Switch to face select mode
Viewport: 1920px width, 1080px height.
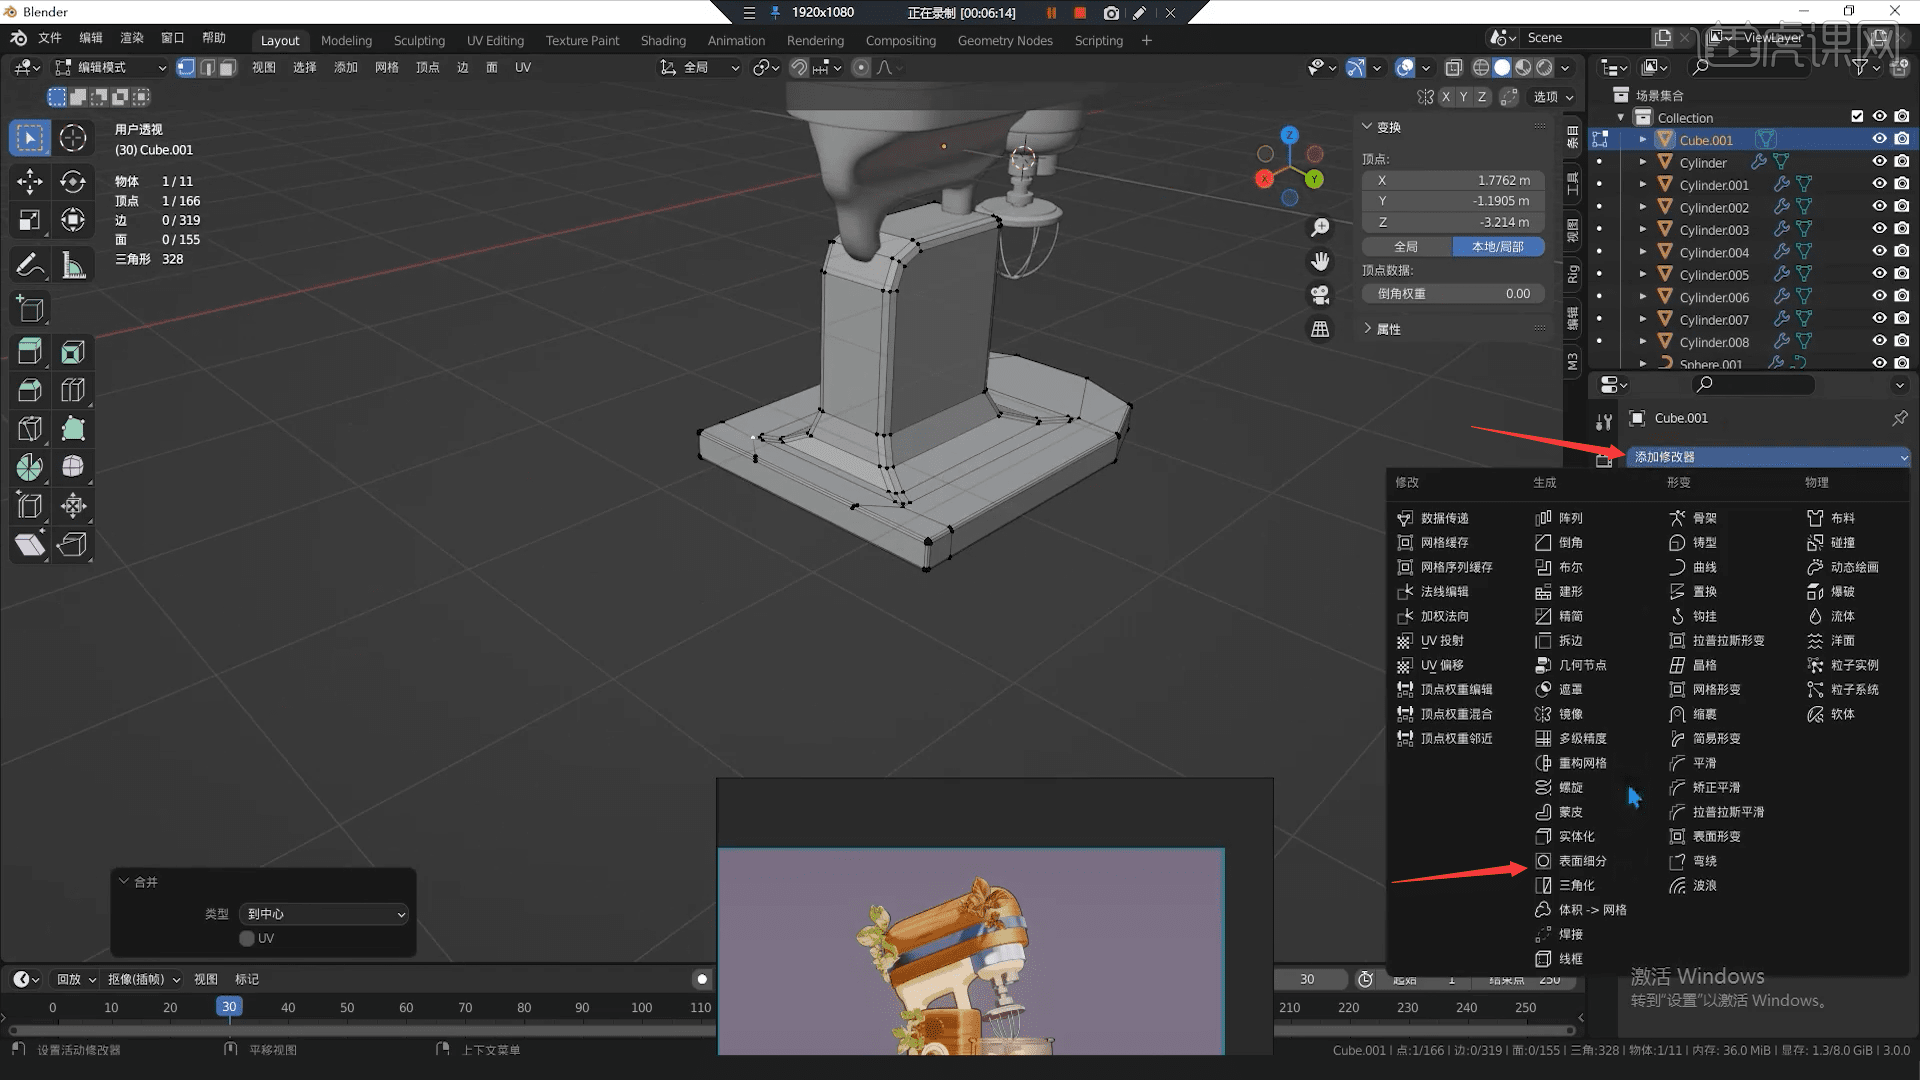tap(227, 67)
